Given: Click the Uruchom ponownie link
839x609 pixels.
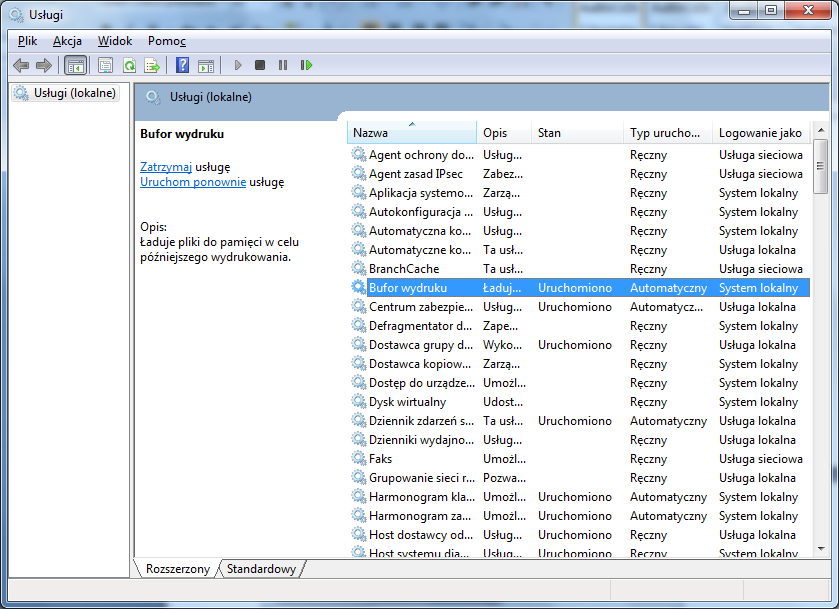Looking at the screenshot, I should point(193,182).
